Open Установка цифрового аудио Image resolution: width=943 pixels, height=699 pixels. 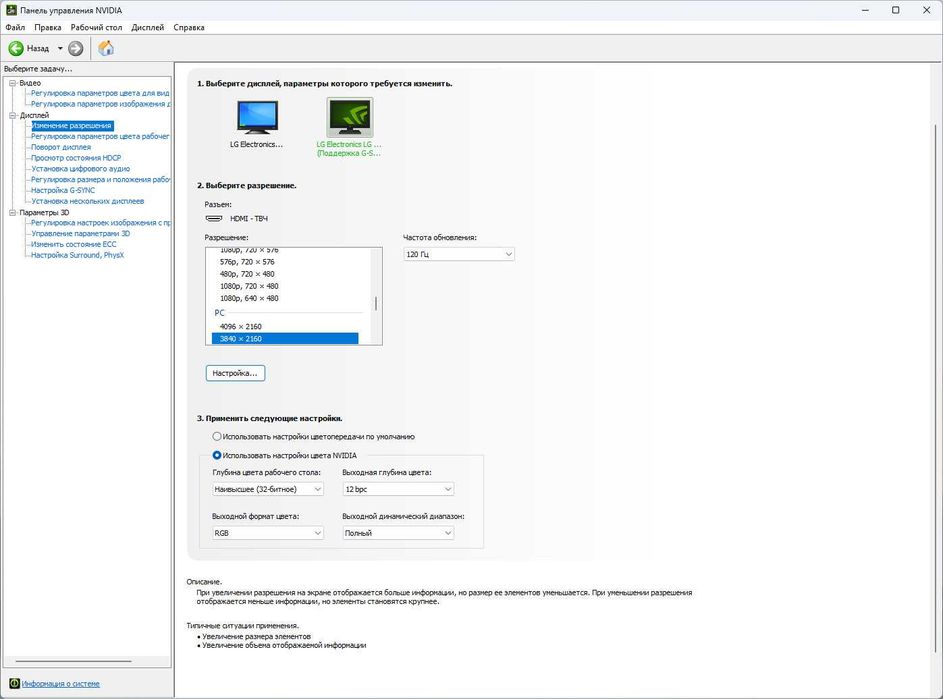(x=80, y=169)
